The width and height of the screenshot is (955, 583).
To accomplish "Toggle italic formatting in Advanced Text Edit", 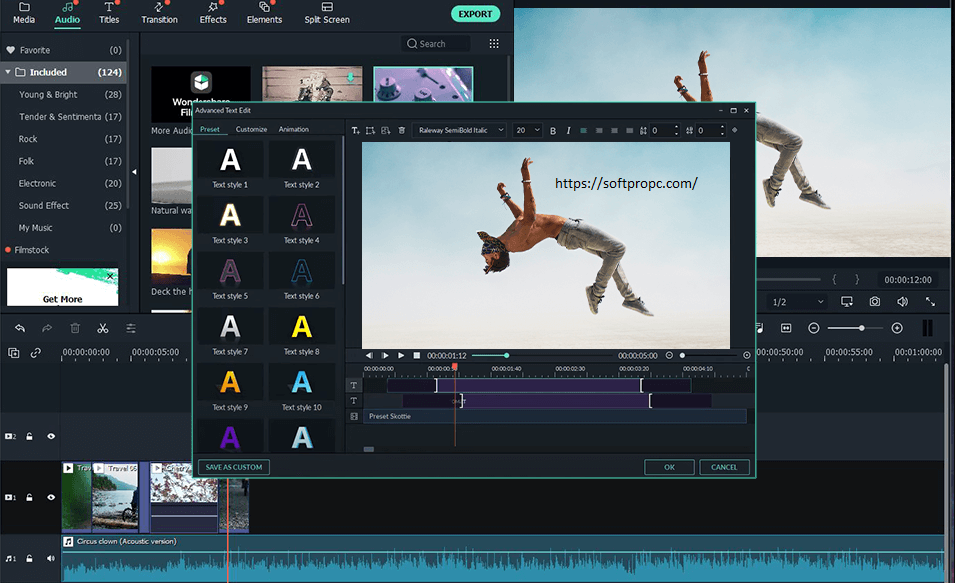I will [x=568, y=130].
